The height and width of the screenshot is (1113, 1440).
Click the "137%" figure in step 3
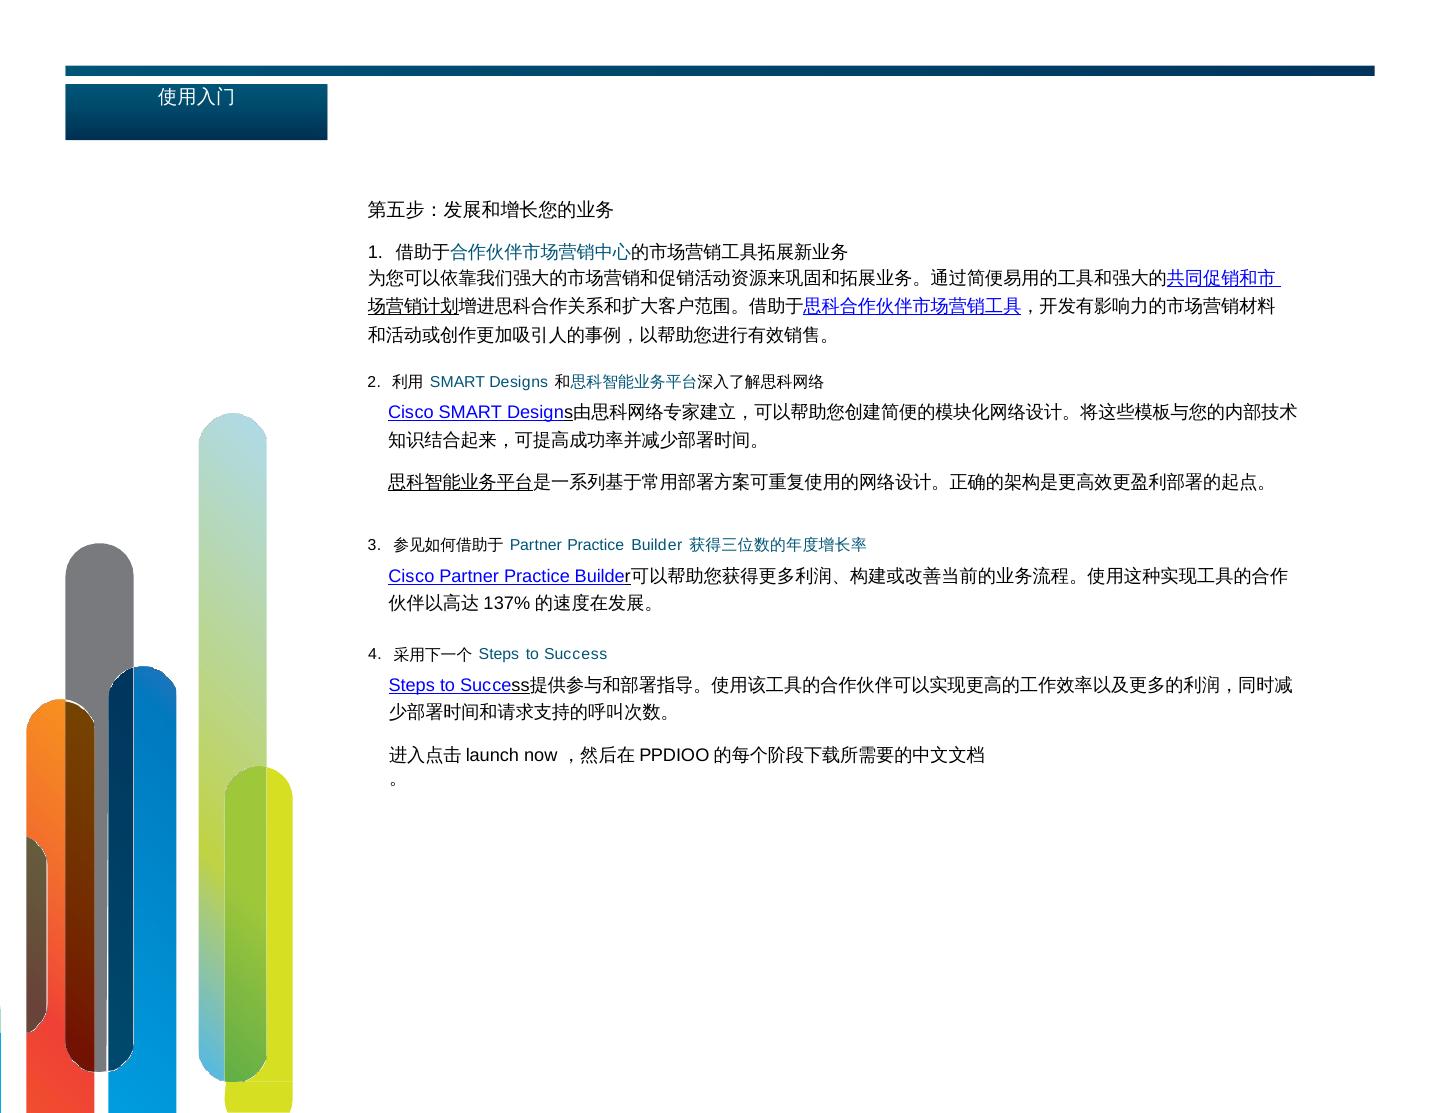[x=507, y=604]
